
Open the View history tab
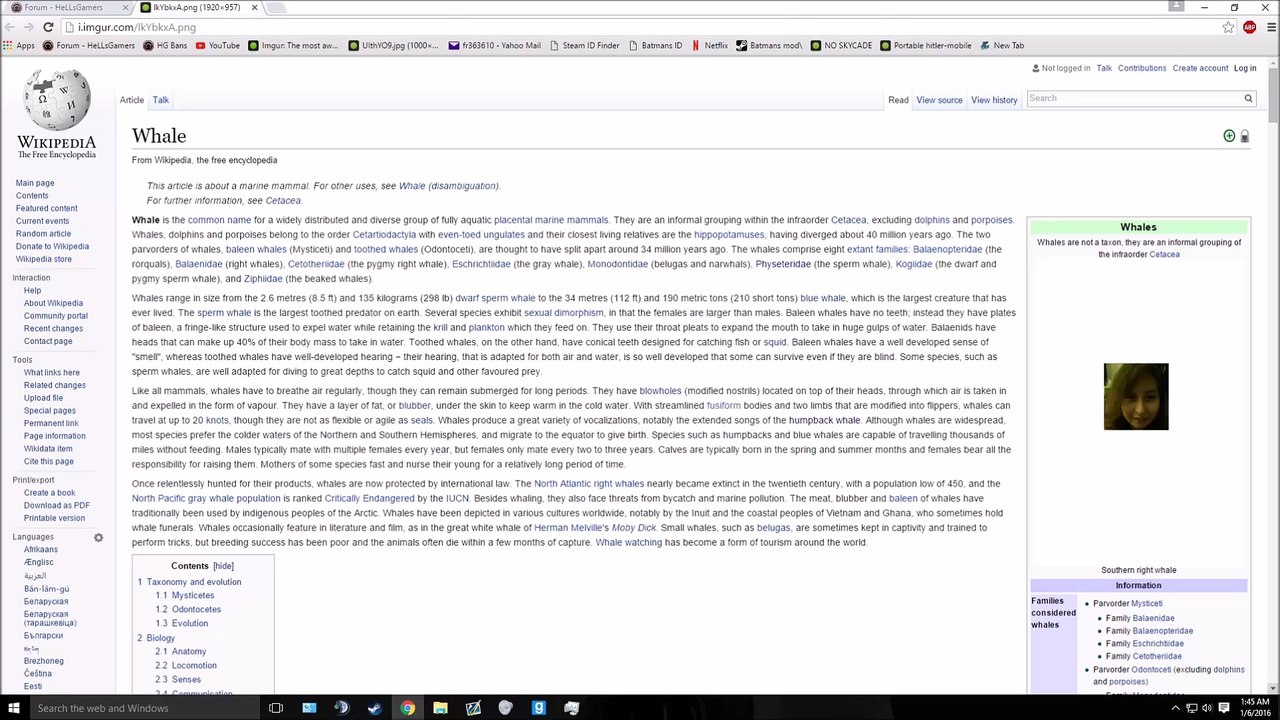coord(994,100)
